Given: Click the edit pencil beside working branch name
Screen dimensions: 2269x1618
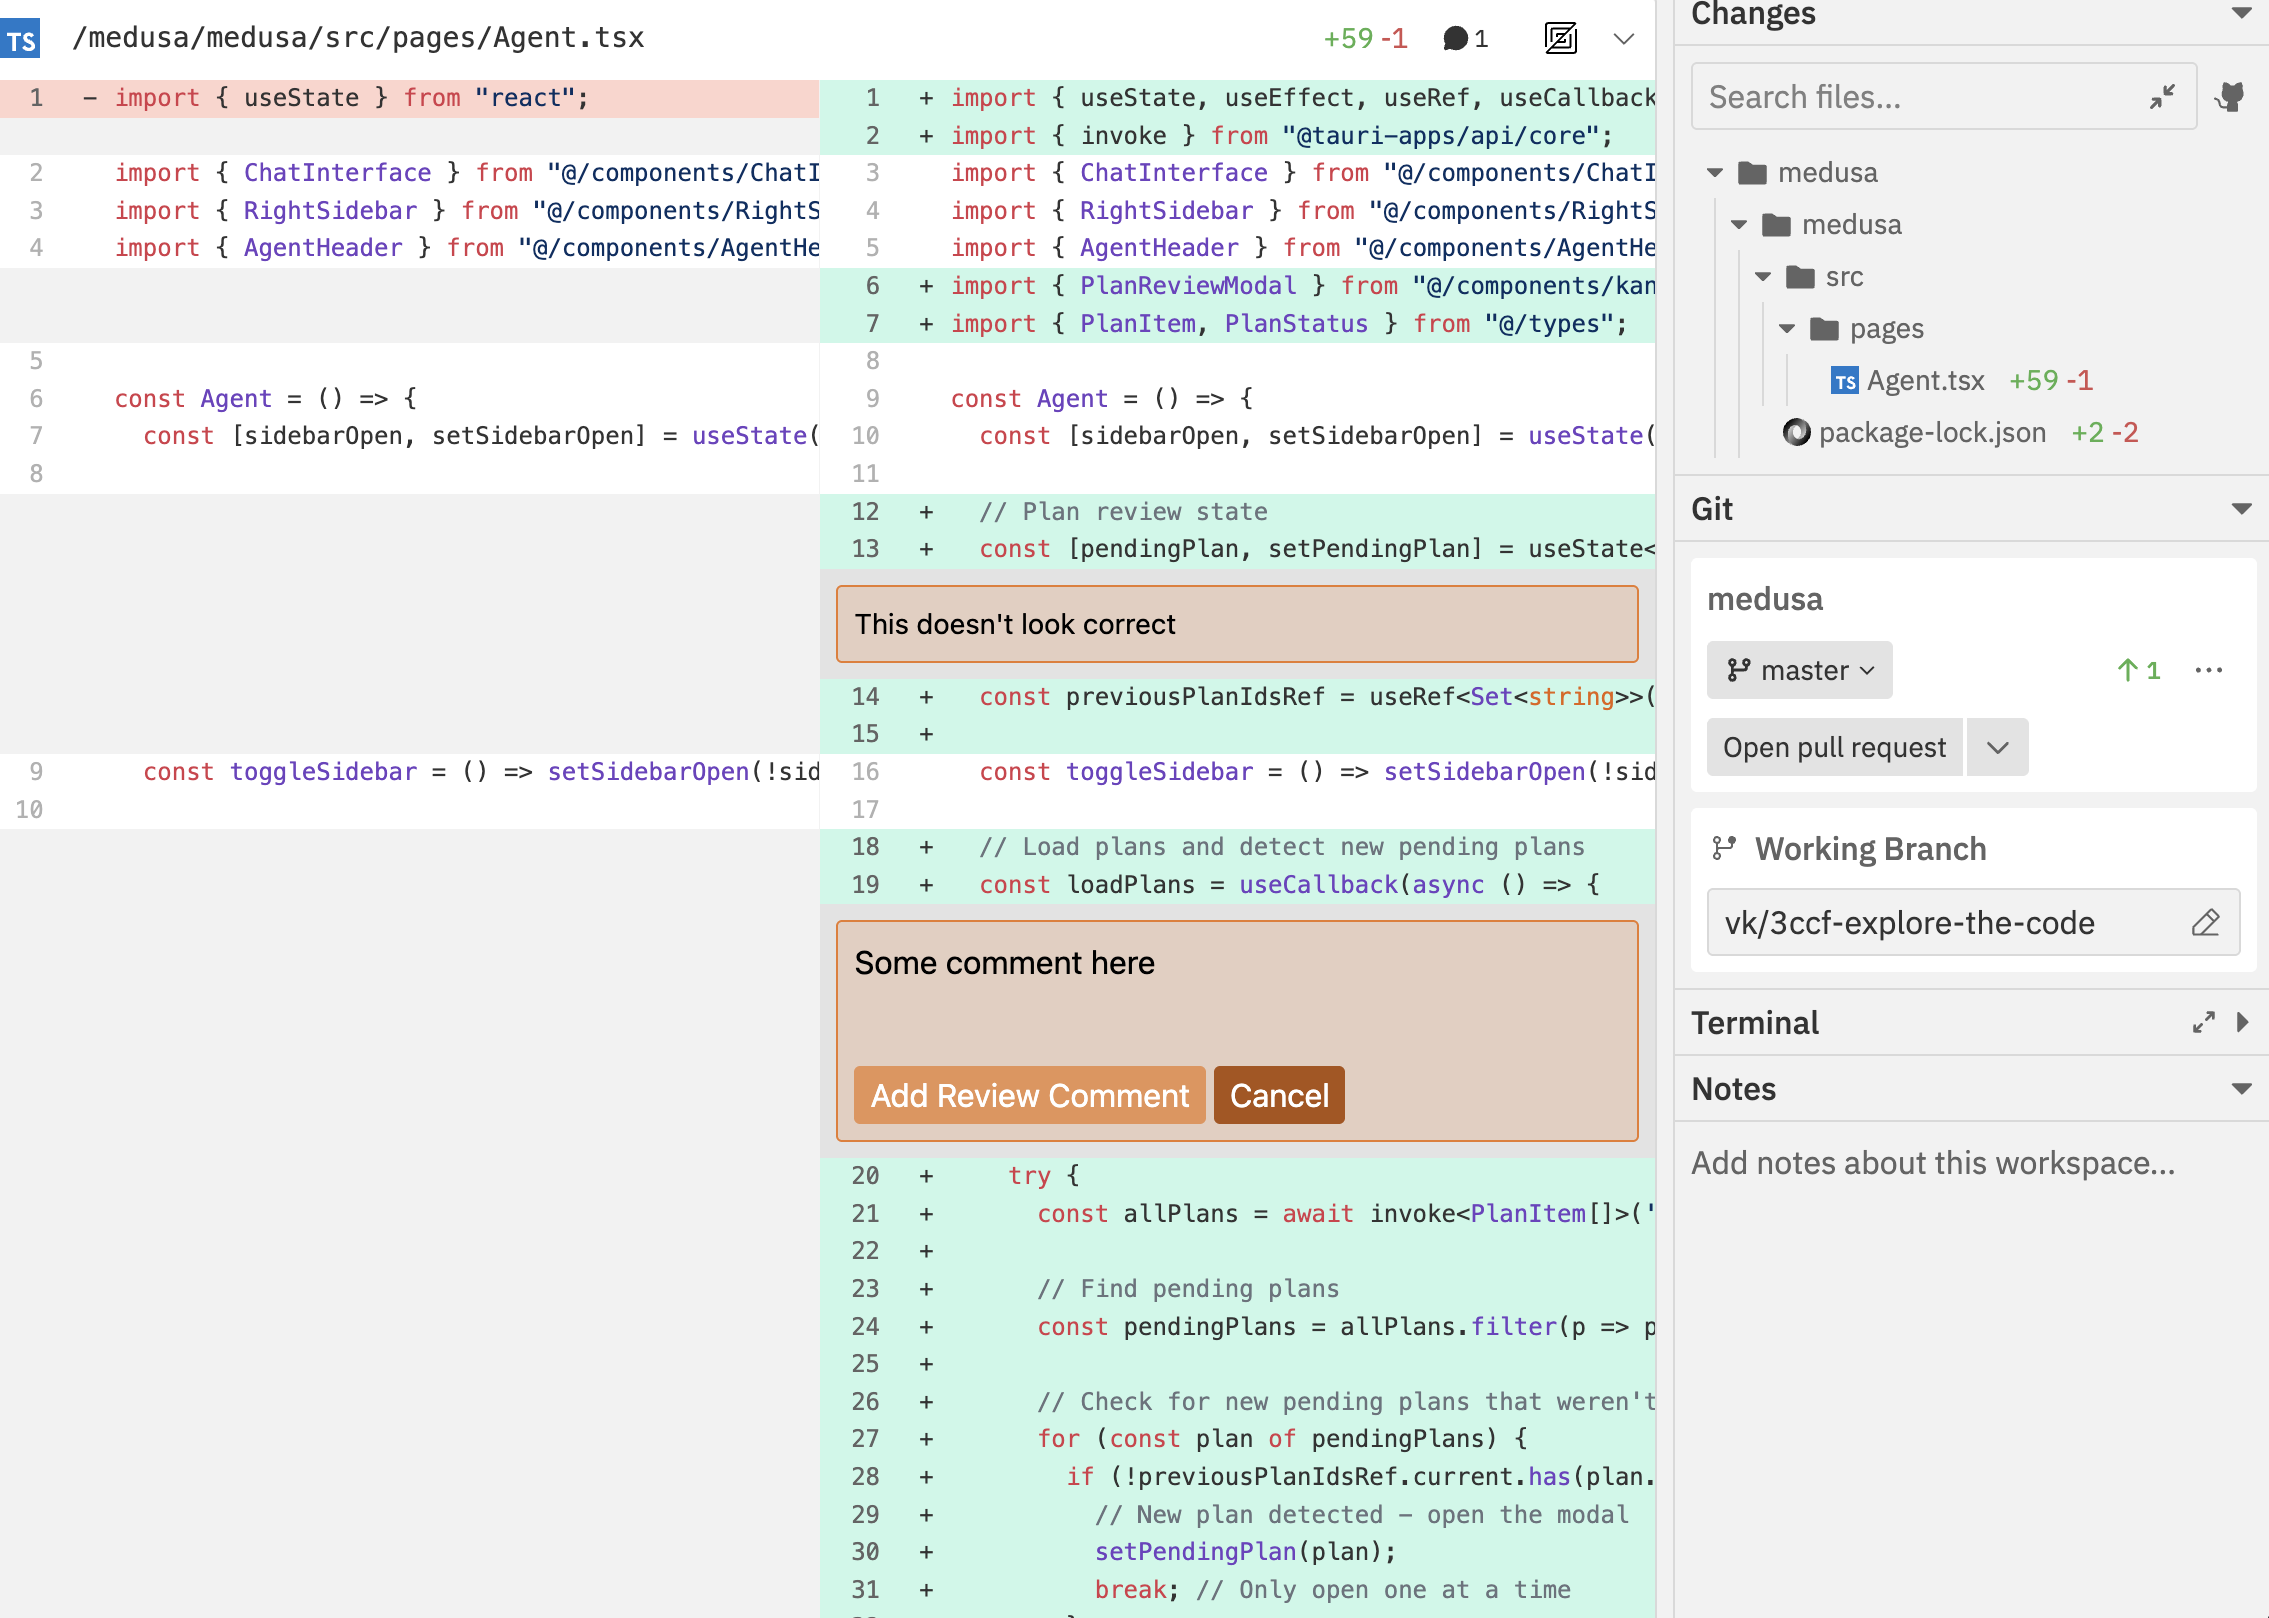Looking at the screenshot, I should pos(2204,922).
